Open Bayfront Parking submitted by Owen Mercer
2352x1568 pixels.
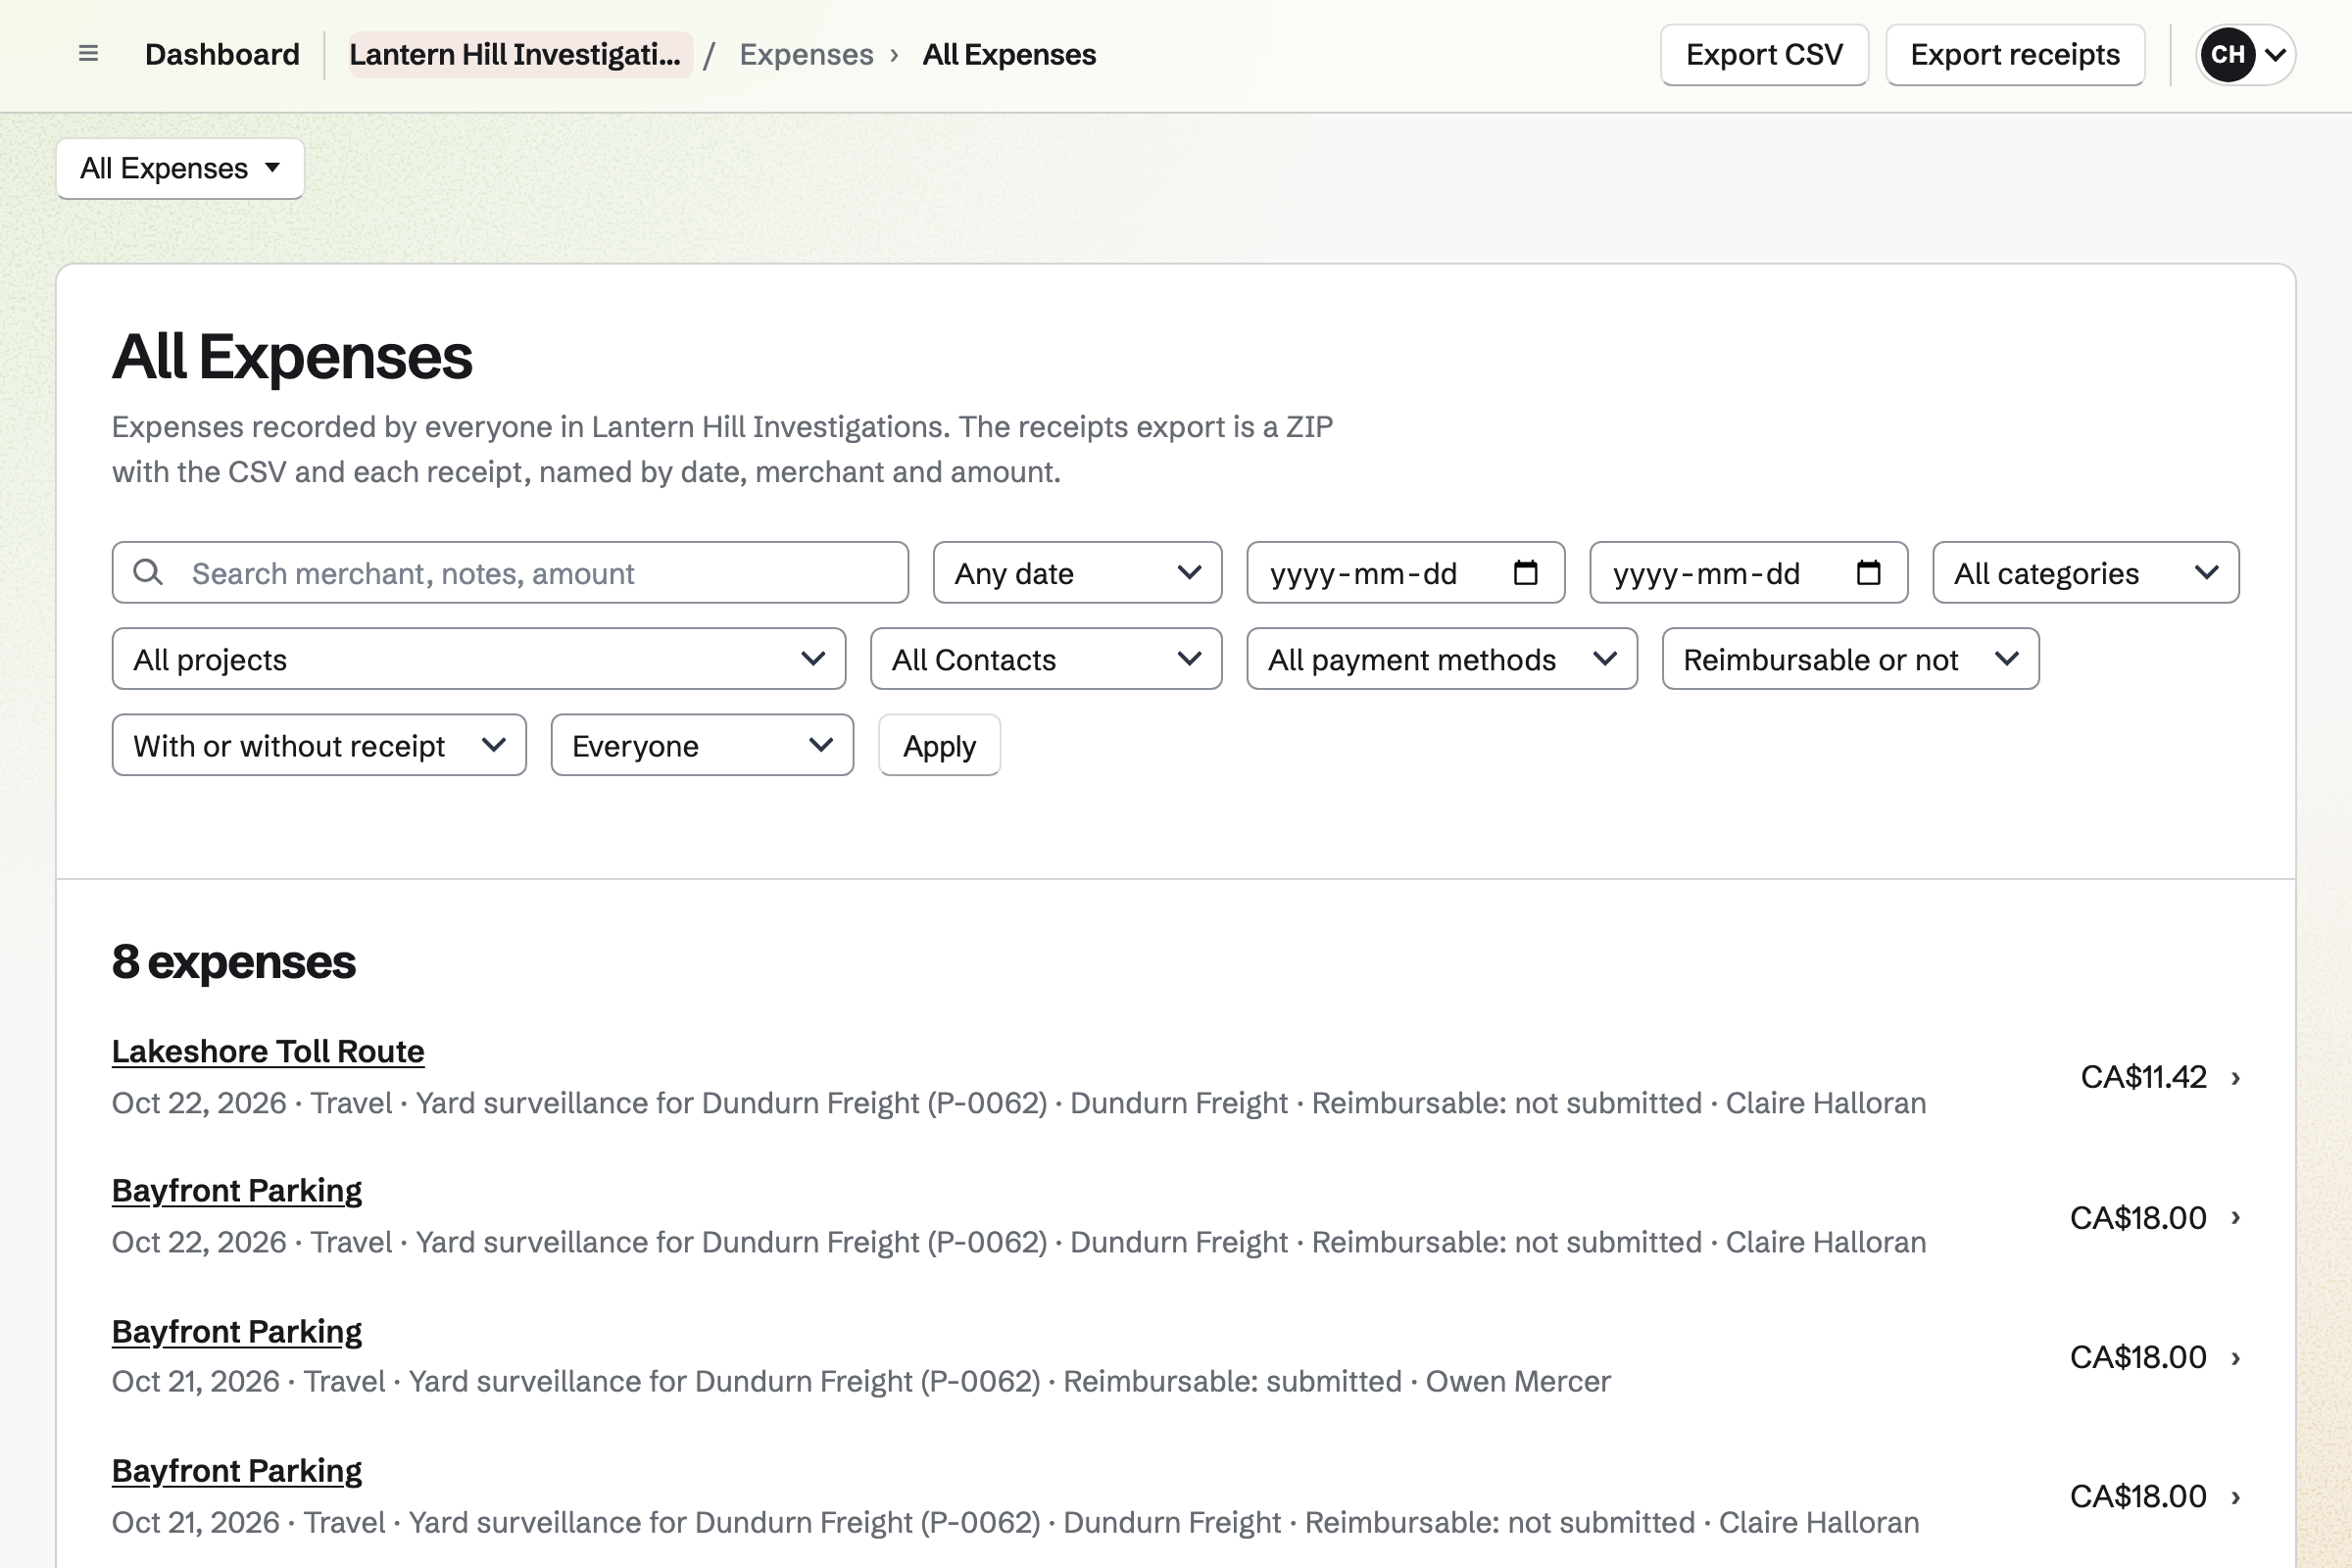point(237,1331)
